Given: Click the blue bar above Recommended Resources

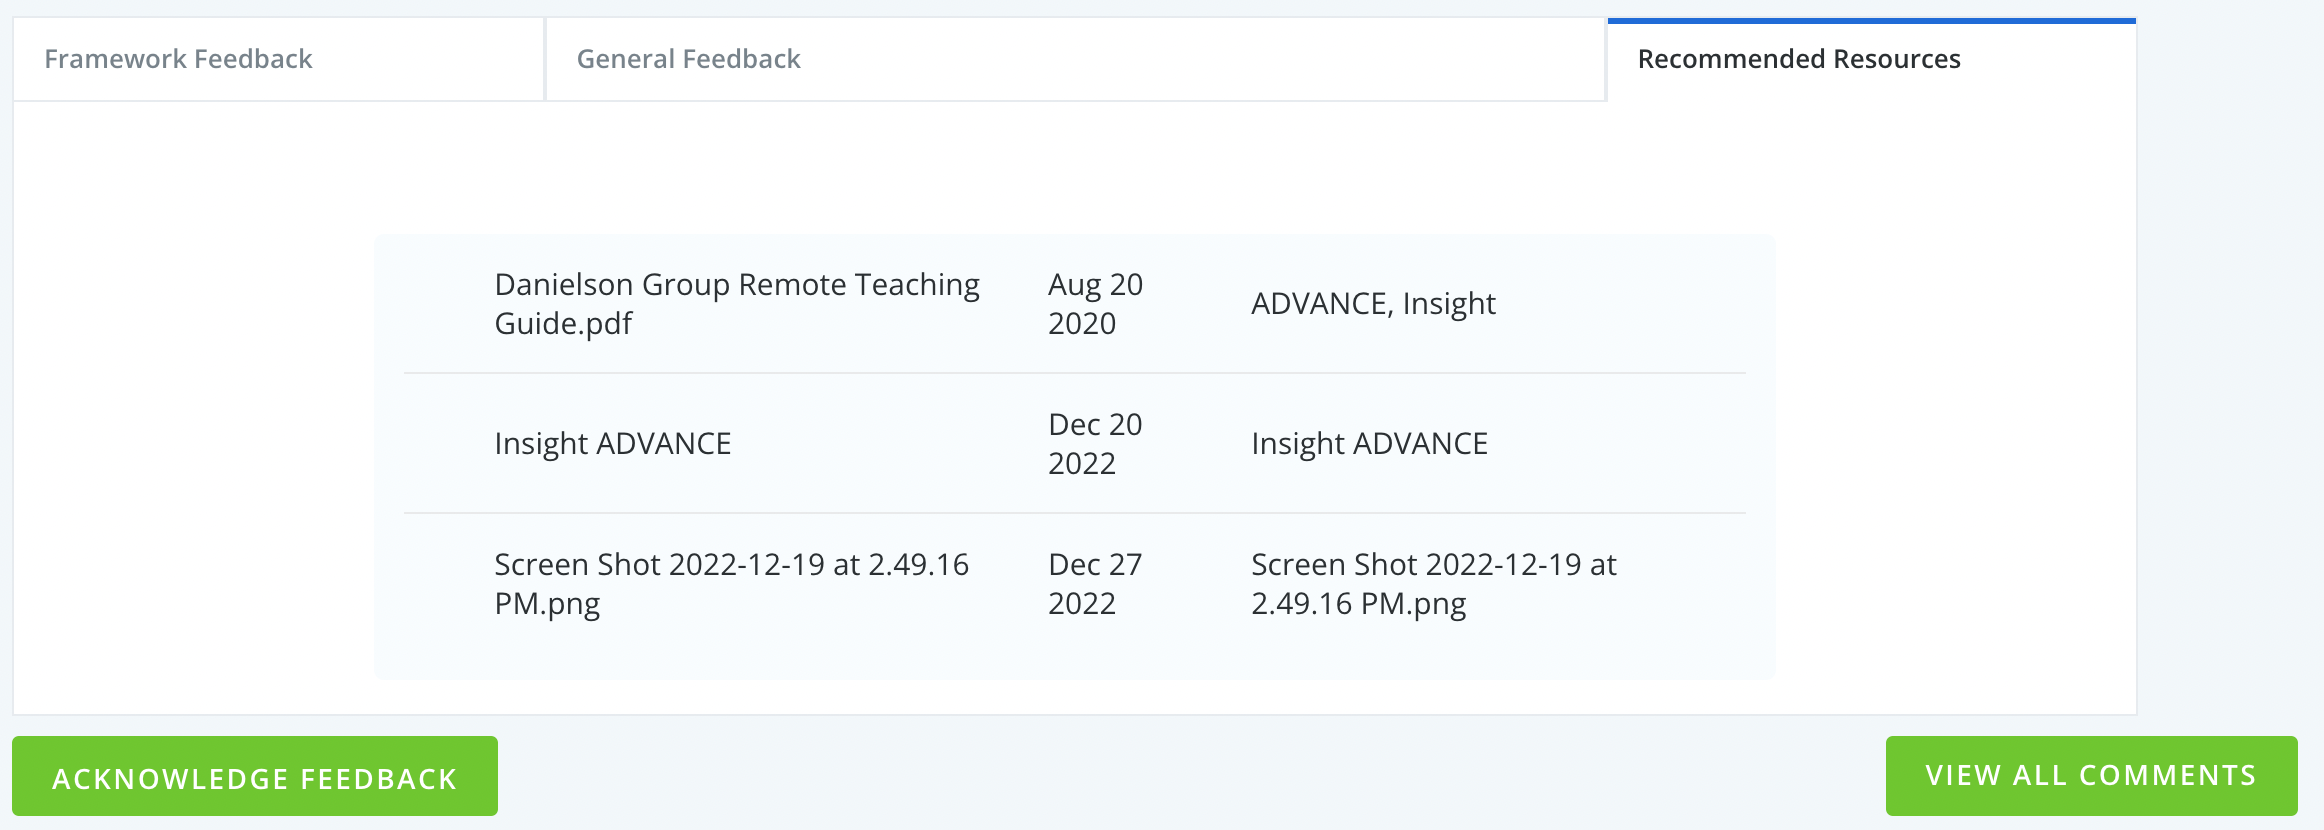Looking at the screenshot, I should click(1870, 20).
